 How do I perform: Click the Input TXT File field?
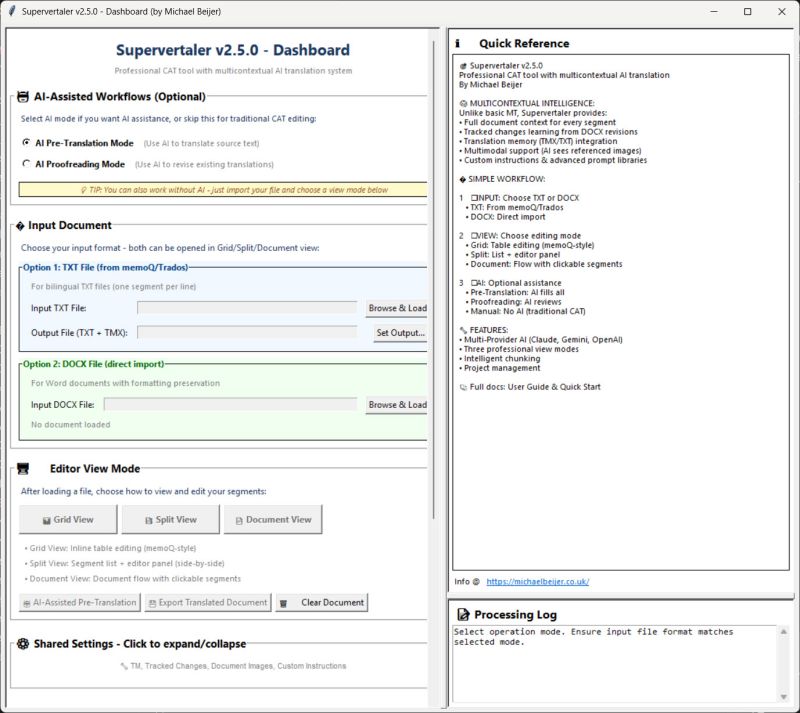pyautogui.click(x=247, y=308)
